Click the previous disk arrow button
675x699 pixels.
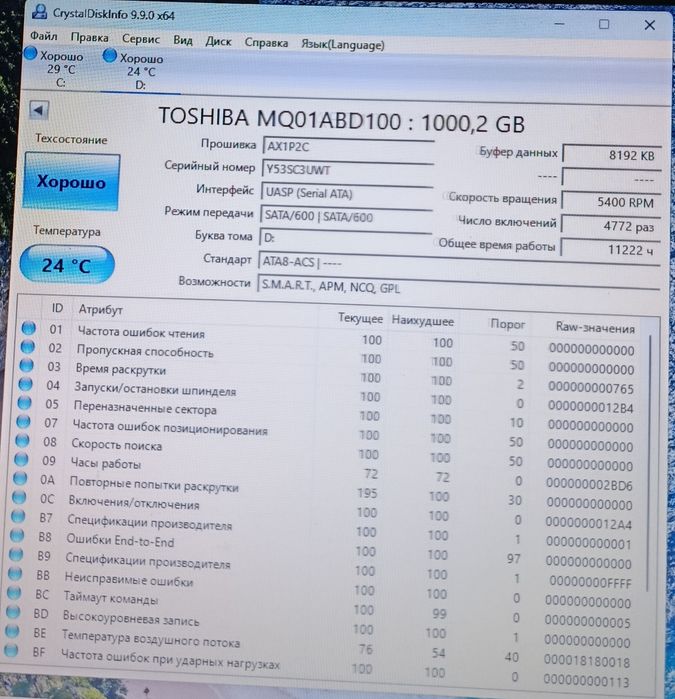tap(38, 110)
